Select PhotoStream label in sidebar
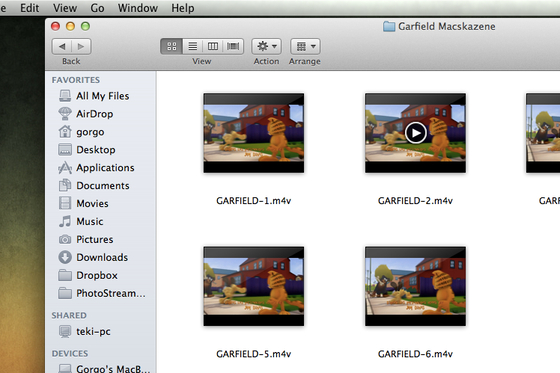 click(x=111, y=293)
